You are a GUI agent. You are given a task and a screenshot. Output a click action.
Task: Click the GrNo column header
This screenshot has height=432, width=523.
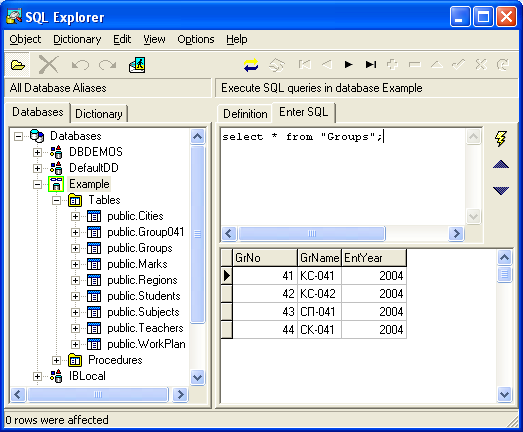coord(265,258)
